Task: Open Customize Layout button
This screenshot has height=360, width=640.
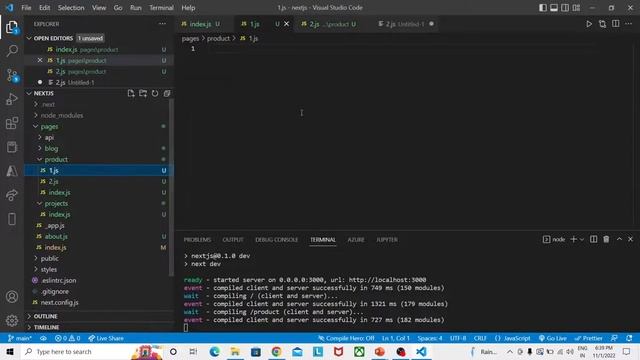Action: pos(576,8)
